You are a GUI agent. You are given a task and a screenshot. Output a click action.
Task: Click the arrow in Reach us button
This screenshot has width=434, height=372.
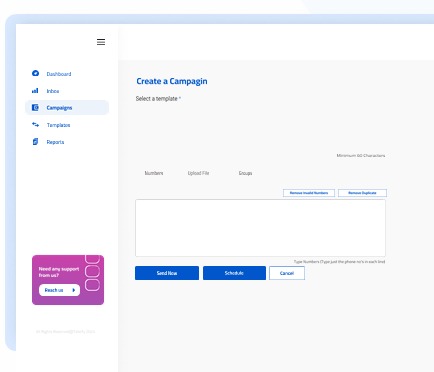[x=74, y=290]
